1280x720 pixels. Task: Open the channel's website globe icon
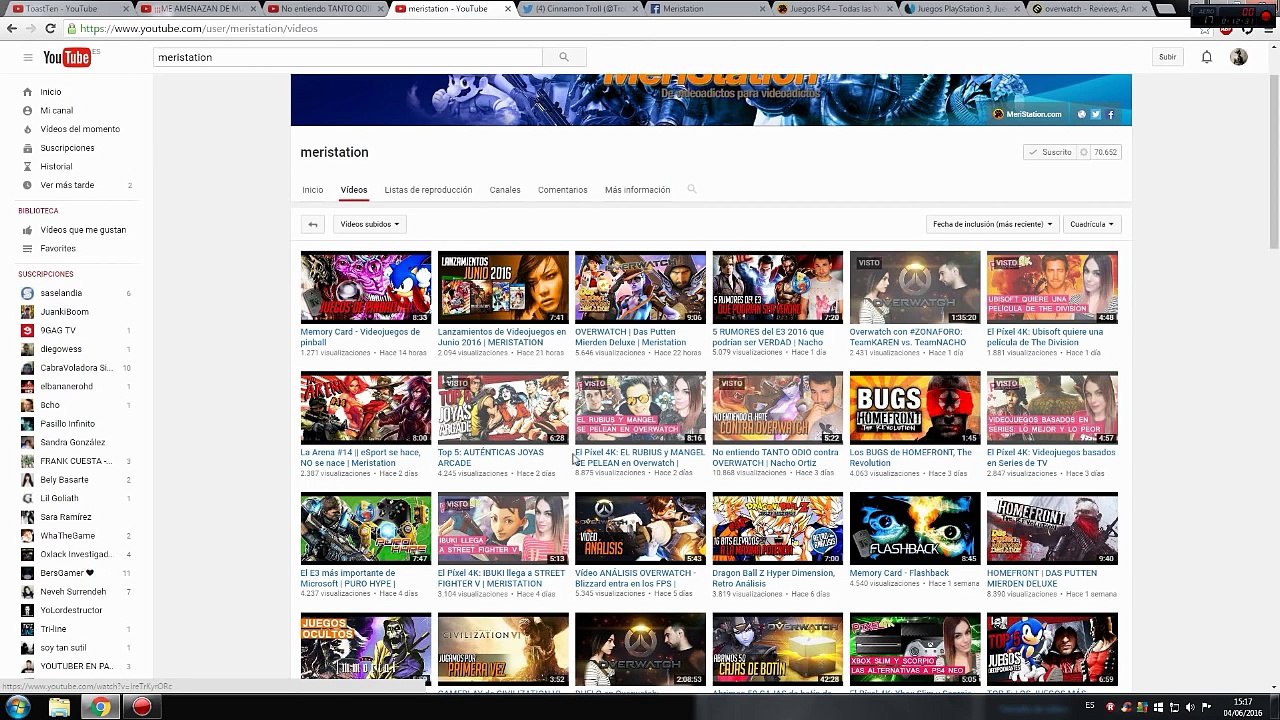click(1081, 114)
